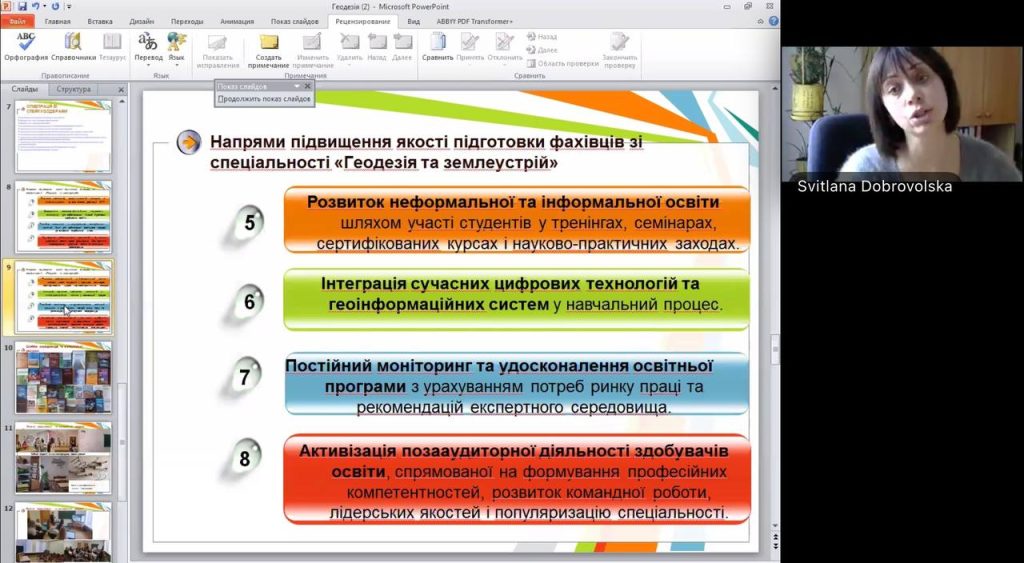This screenshot has height=563, width=1024.
Task: Click Продолжить показ слайдов button
Action: [265, 99]
